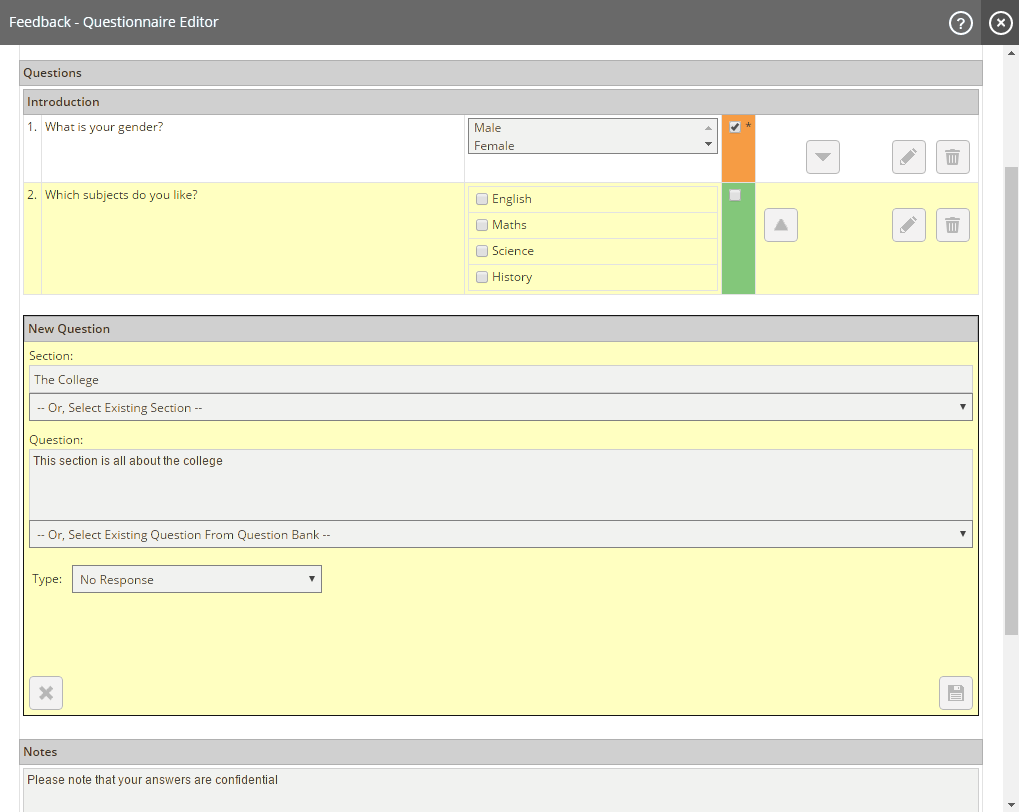The height and width of the screenshot is (812, 1019).
Task: Delete the 'Which subjects do you like?' question
Action: click(x=952, y=225)
